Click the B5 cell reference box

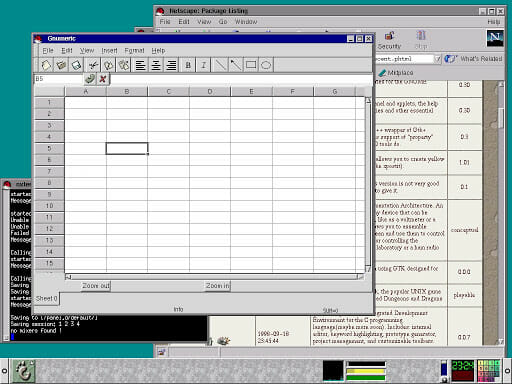pyautogui.click(x=58, y=79)
